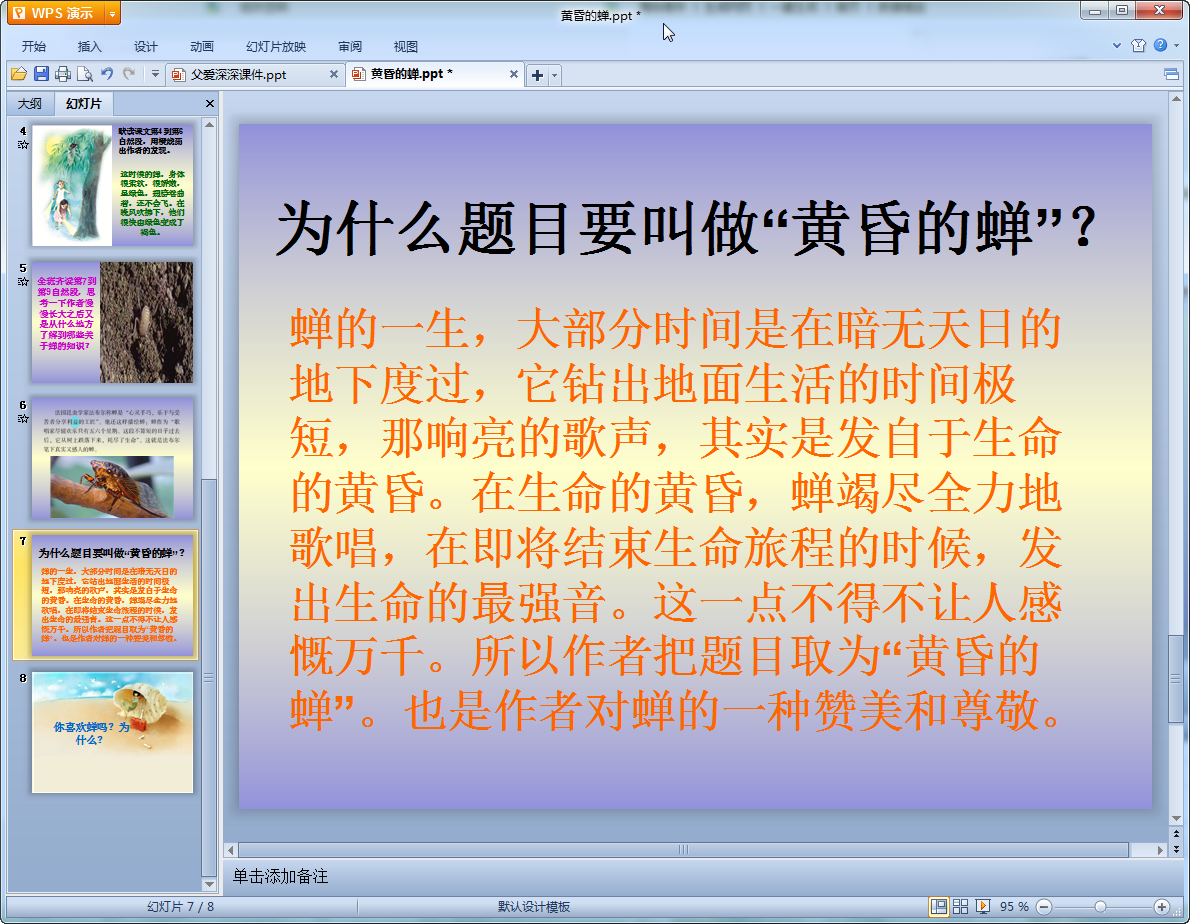Open the 幻灯片放映 menu tab
This screenshot has height=924, width=1190.
(x=276, y=46)
